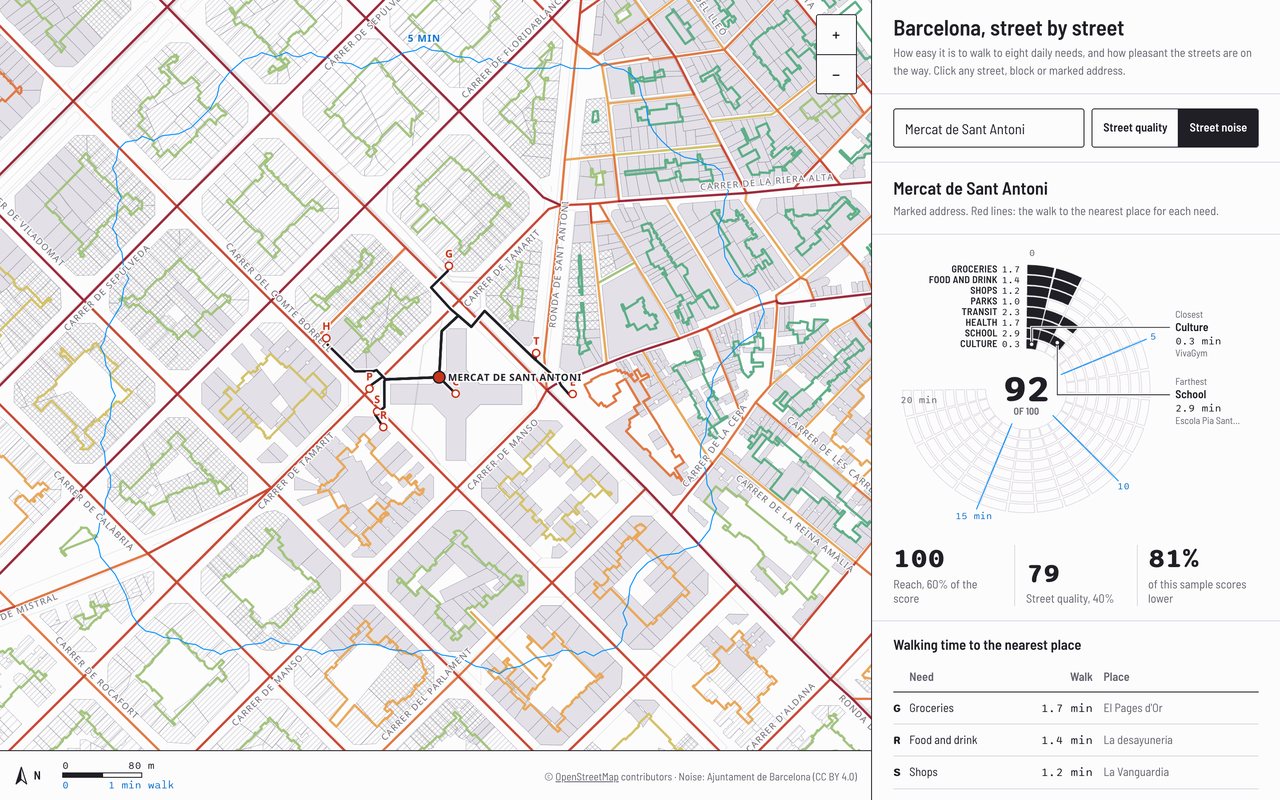Viewport: 1280px width, 800px height.
Task: Click the Reach score value 100
Action: click(x=919, y=558)
